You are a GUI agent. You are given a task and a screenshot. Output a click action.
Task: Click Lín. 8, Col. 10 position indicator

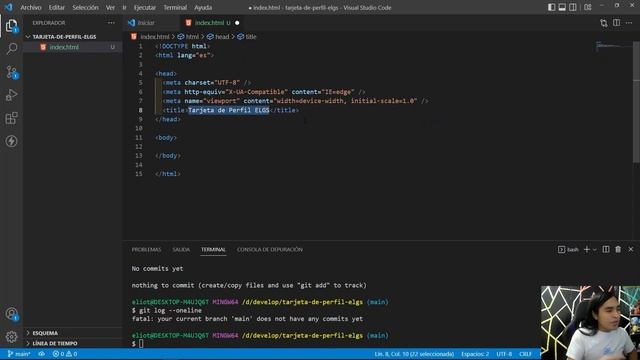pos(414,354)
